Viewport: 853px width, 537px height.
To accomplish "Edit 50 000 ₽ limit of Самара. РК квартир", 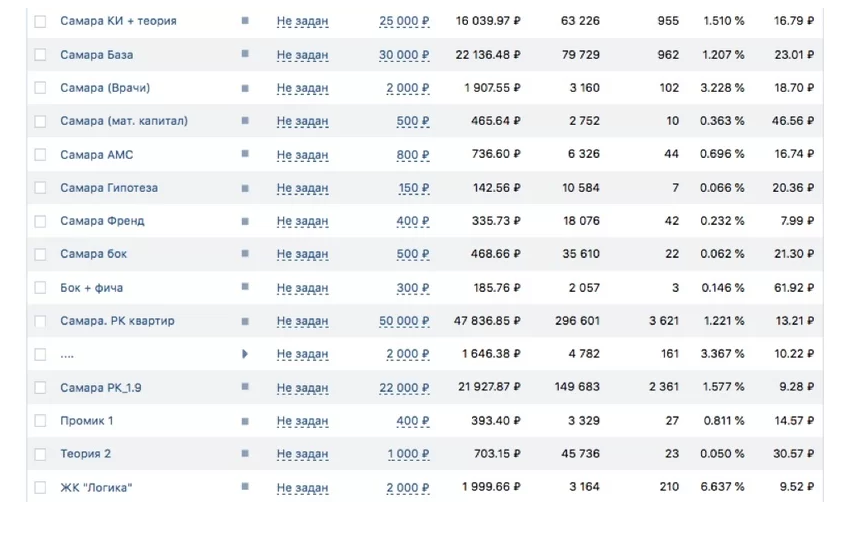I will click(x=404, y=321).
